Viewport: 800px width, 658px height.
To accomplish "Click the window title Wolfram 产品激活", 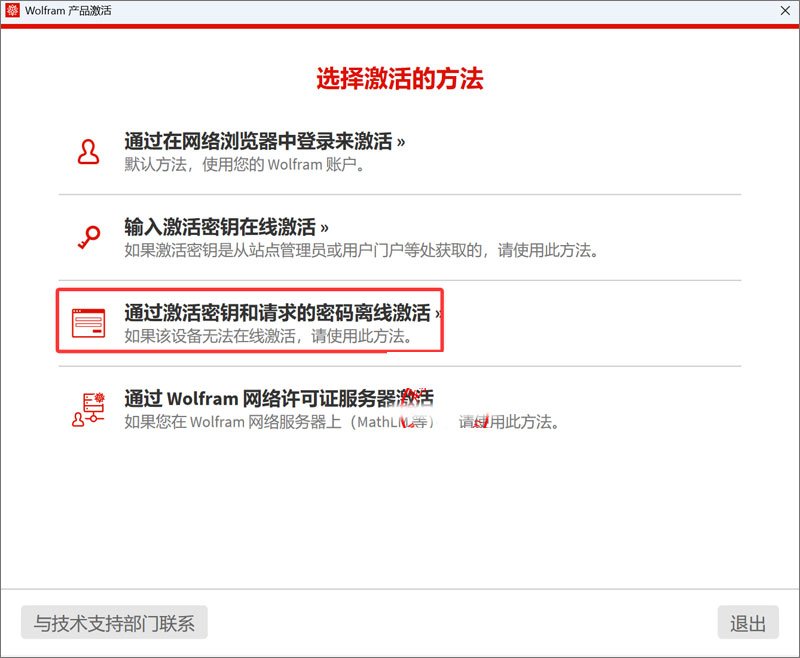I will coord(68,10).
